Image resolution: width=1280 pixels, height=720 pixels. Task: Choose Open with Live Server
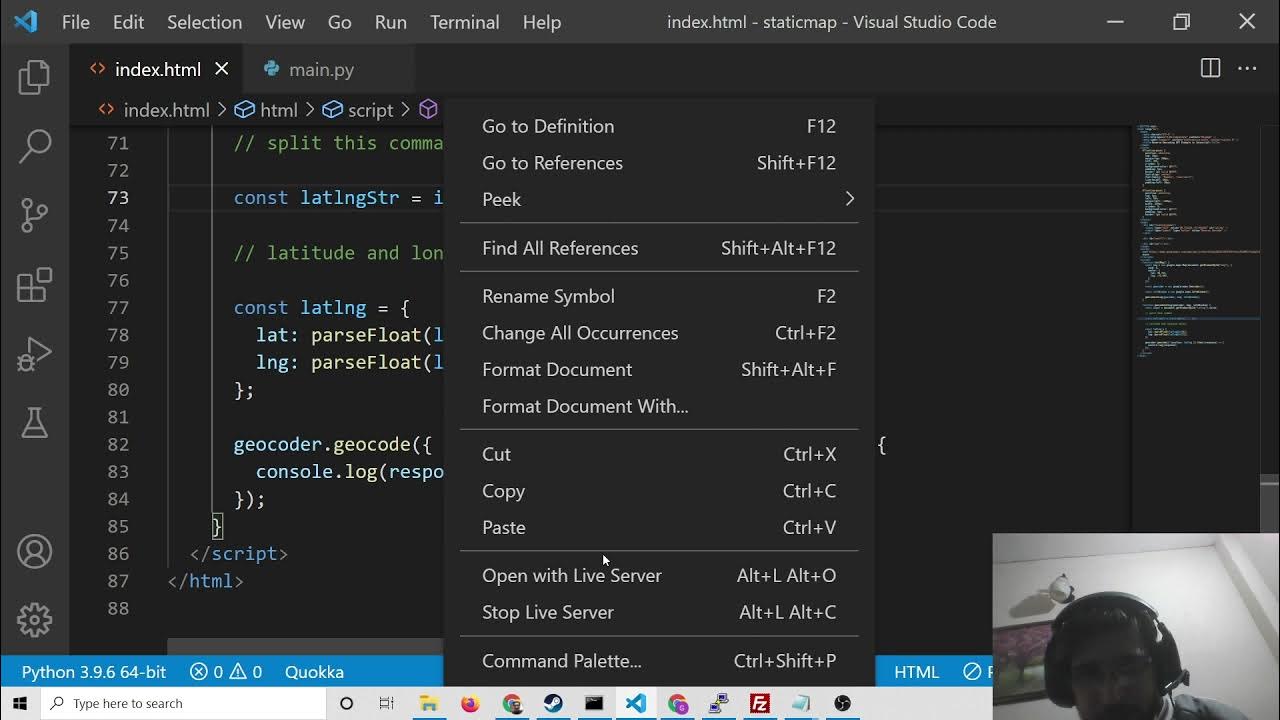click(572, 576)
